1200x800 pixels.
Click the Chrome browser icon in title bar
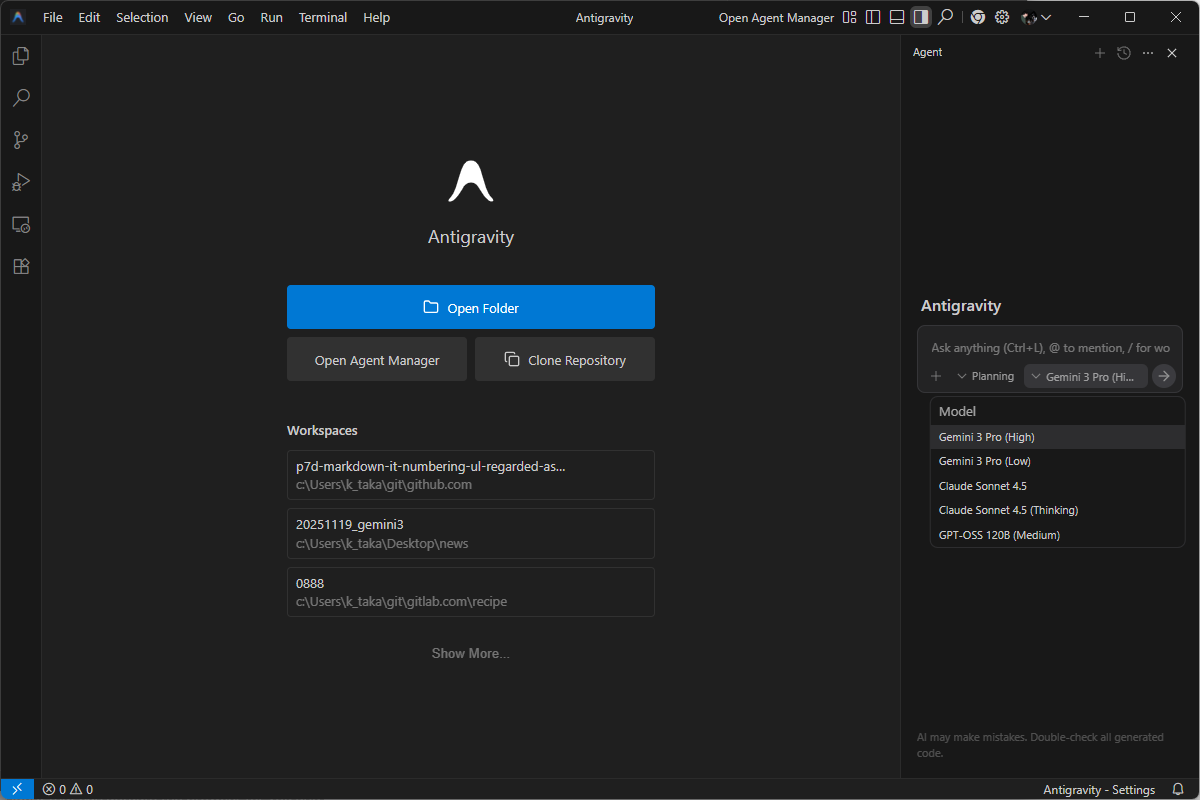pyautogui.click(x=977, y=17)
